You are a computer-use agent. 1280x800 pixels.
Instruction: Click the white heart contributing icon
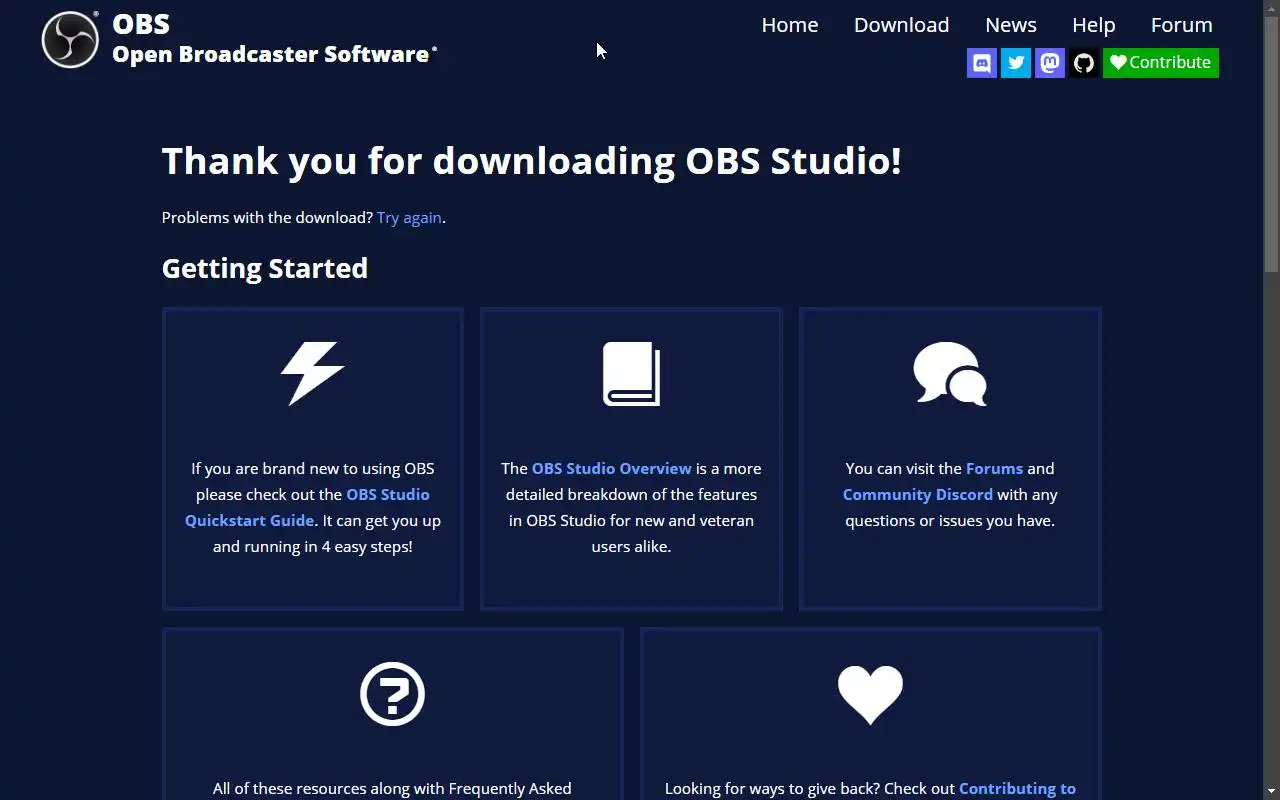point(870,694)
